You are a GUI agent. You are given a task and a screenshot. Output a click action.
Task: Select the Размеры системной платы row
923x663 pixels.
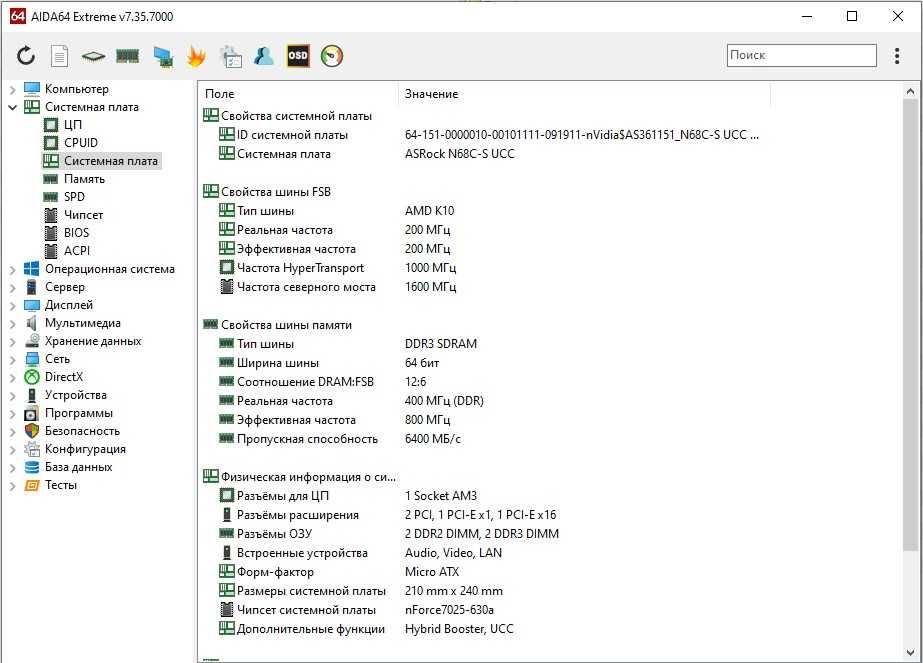361,591
